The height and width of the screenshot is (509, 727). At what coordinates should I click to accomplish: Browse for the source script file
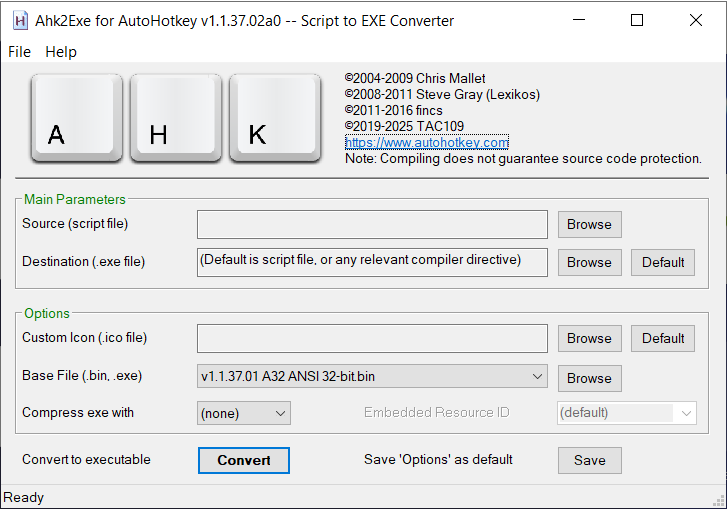[x=589, y=224]
